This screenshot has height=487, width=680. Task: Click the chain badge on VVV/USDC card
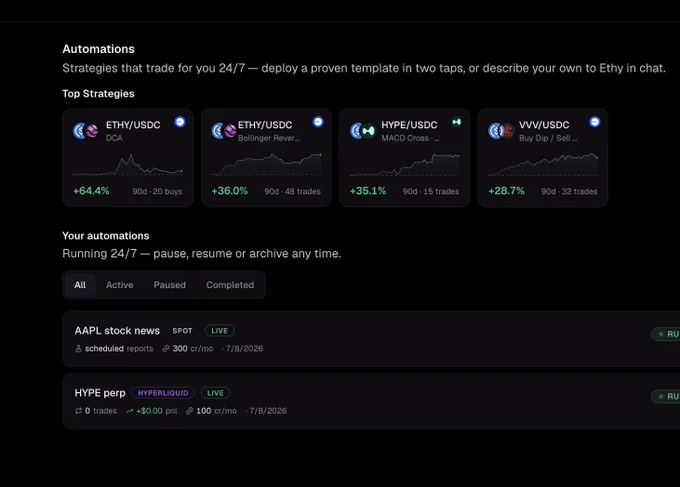(x=595, y=122)
